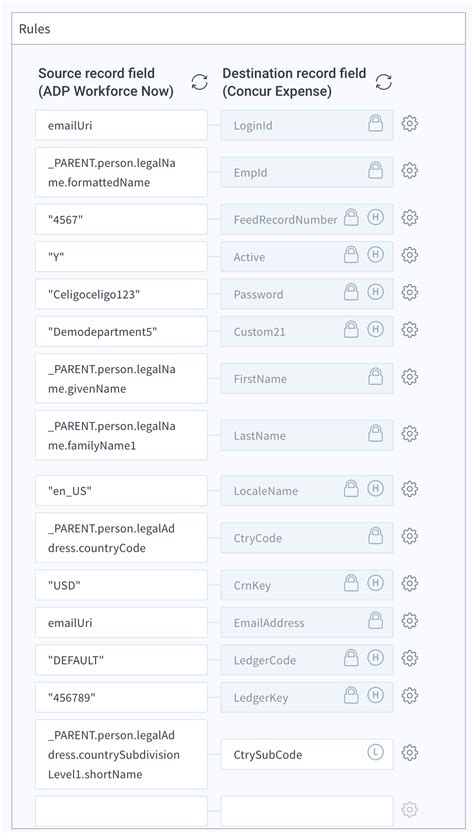The height and width of the screenshot is (834, 474).
Task: Click the Rules panel header
Action: [238, 29]
